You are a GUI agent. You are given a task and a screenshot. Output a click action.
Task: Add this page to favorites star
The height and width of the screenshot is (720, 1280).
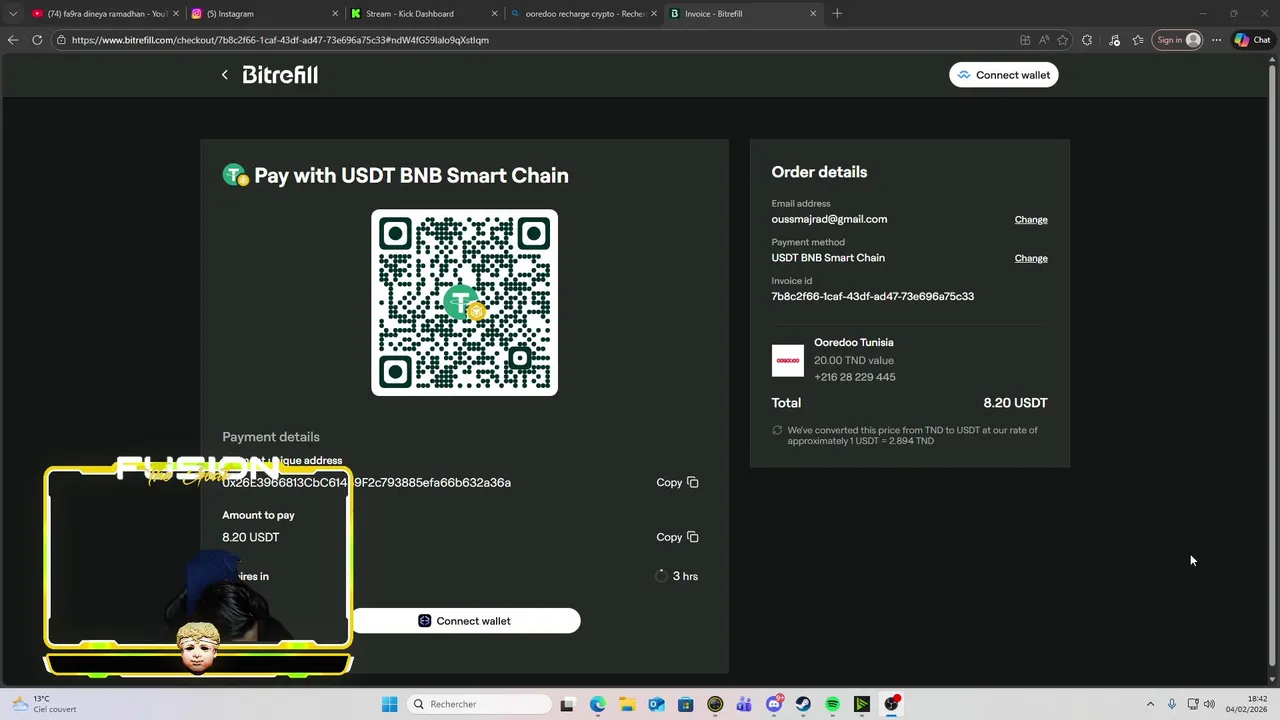[1062, 40]
